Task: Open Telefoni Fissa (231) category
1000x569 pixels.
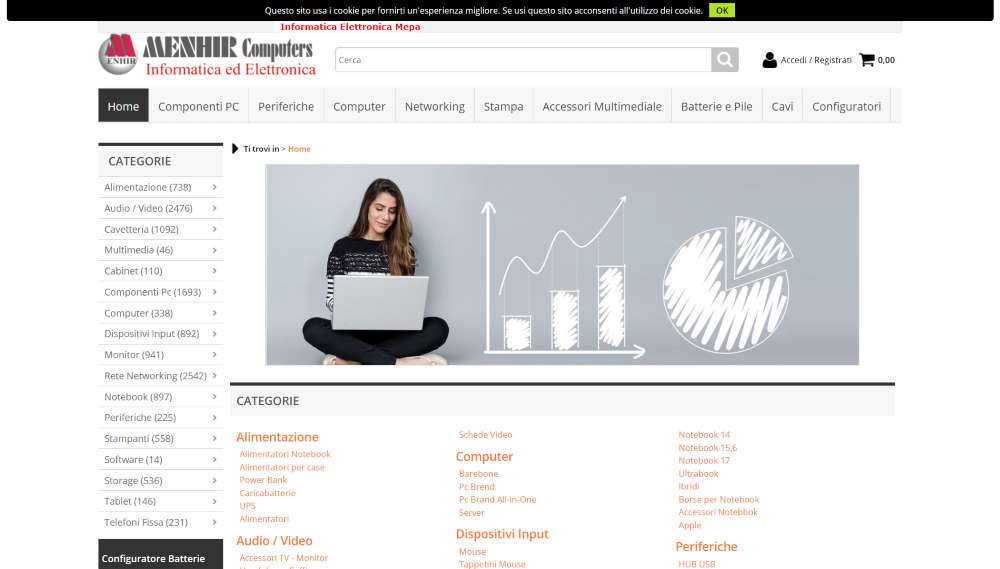Action: (161, 522)
